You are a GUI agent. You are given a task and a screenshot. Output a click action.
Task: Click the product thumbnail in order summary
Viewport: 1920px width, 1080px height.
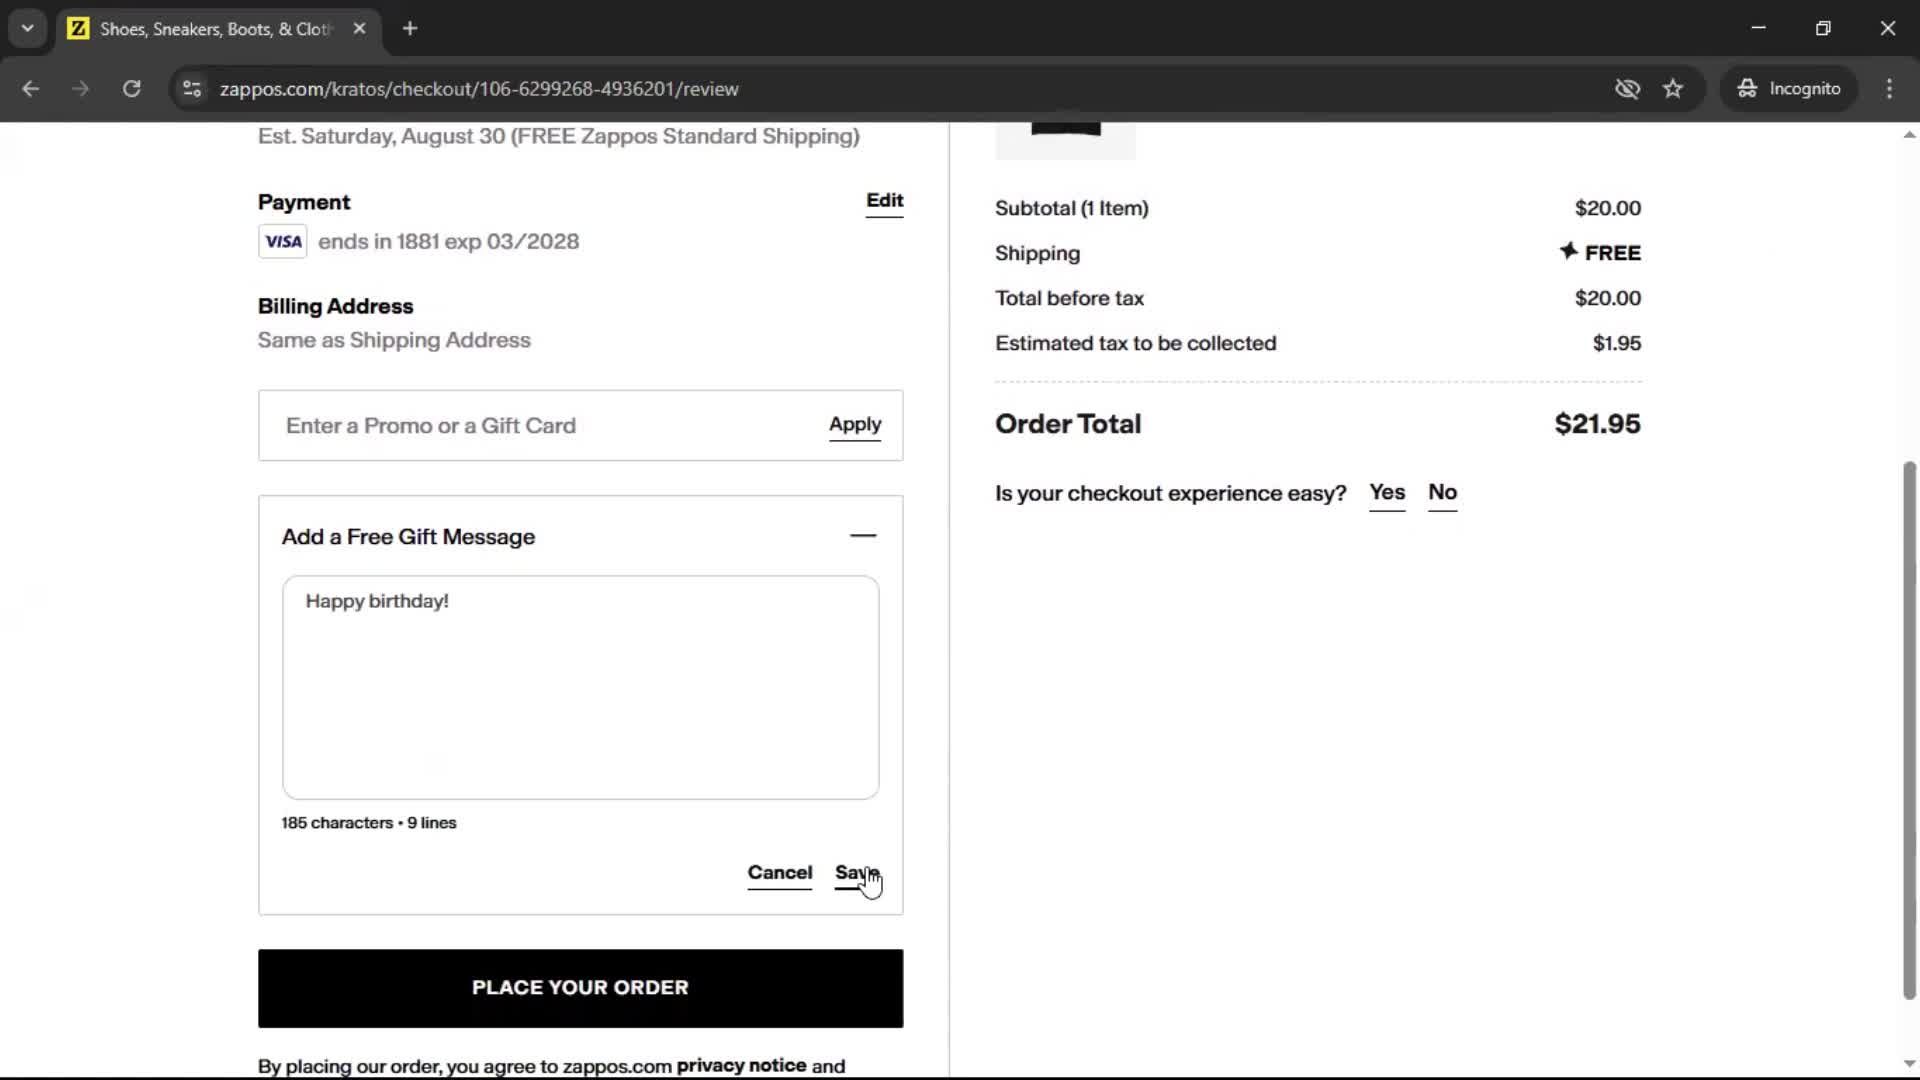click(x=1065, y=141)
